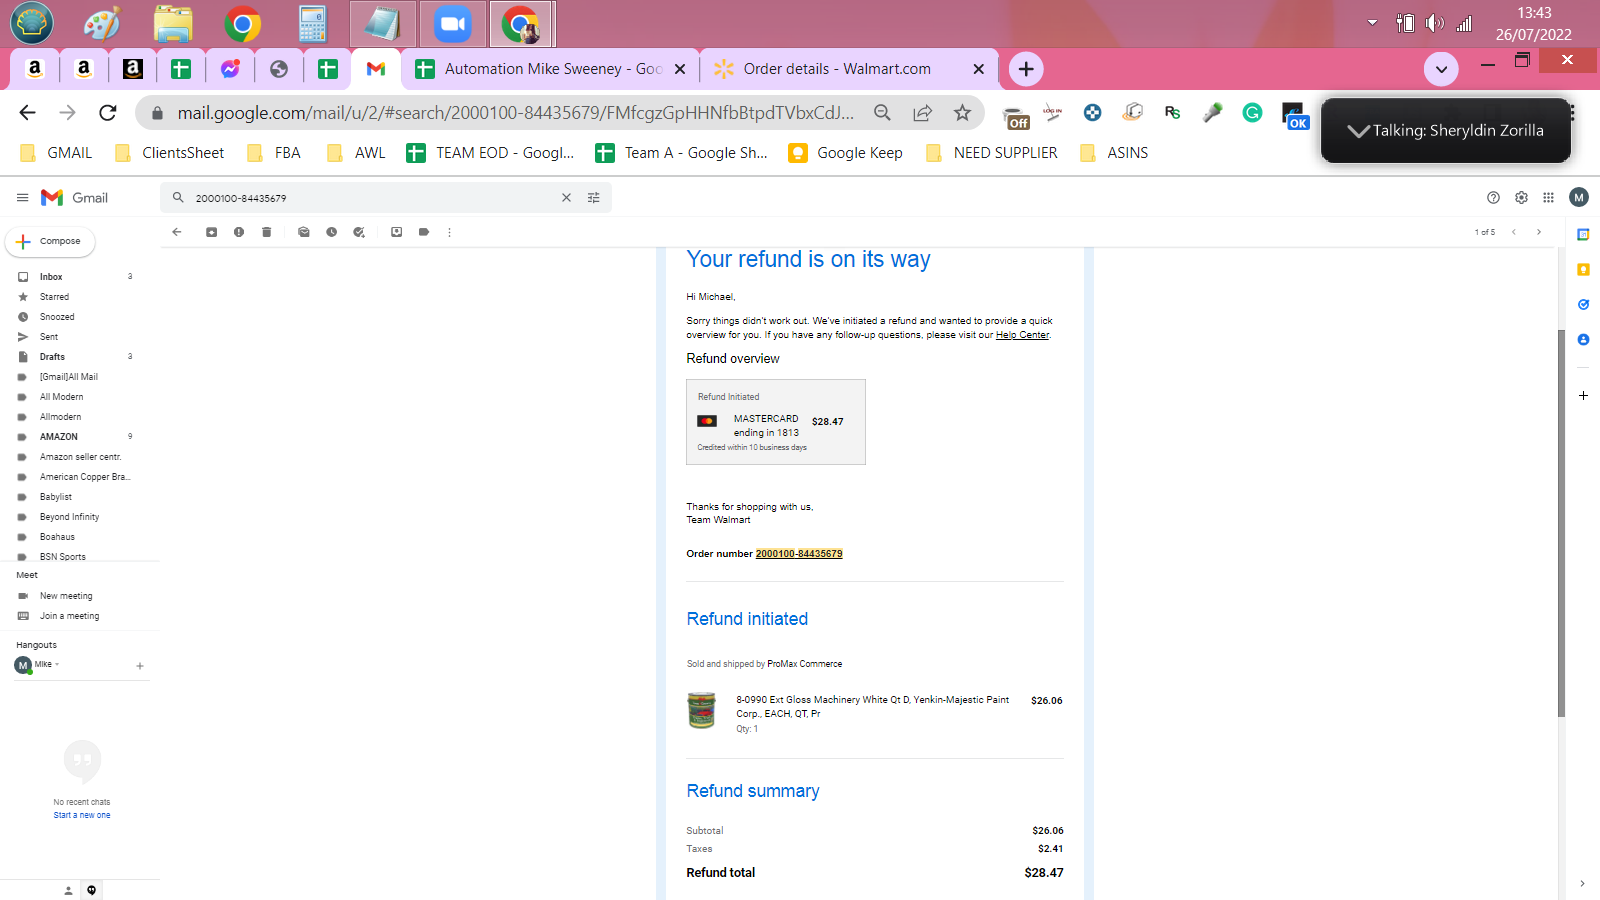Viewport: 1600px width, 900px height.
Task: Click Join a meeting
Action: [69, 616]
